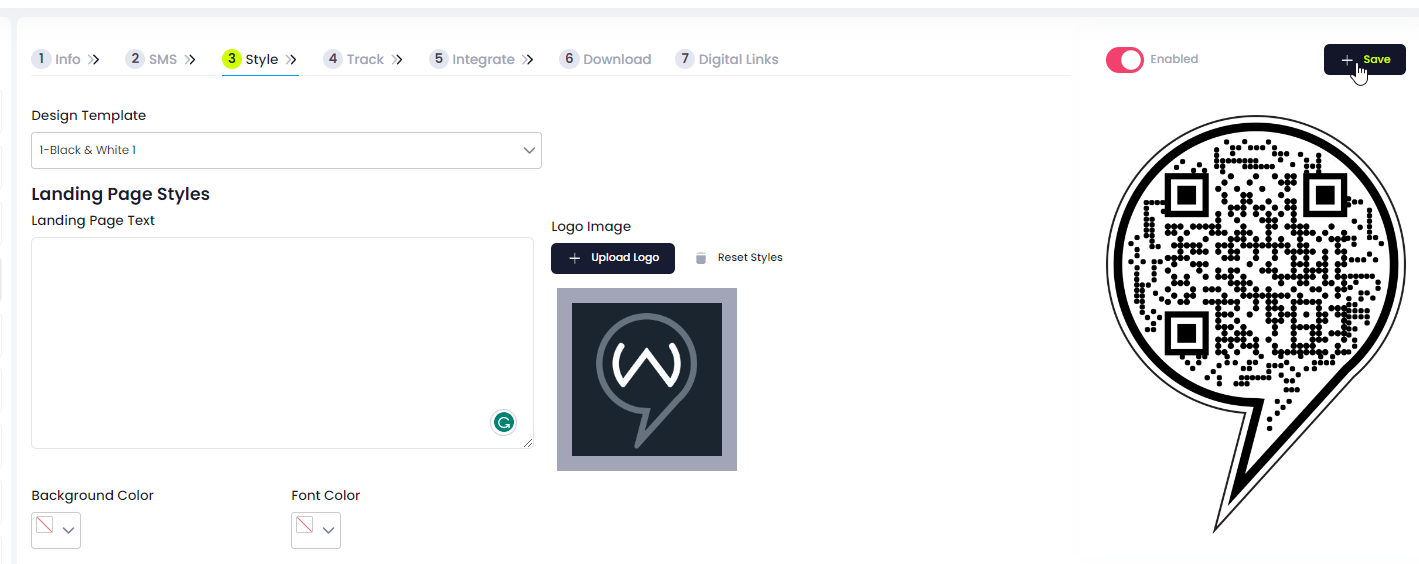Open the Digital Links step tab

click(x=727, y=59)
